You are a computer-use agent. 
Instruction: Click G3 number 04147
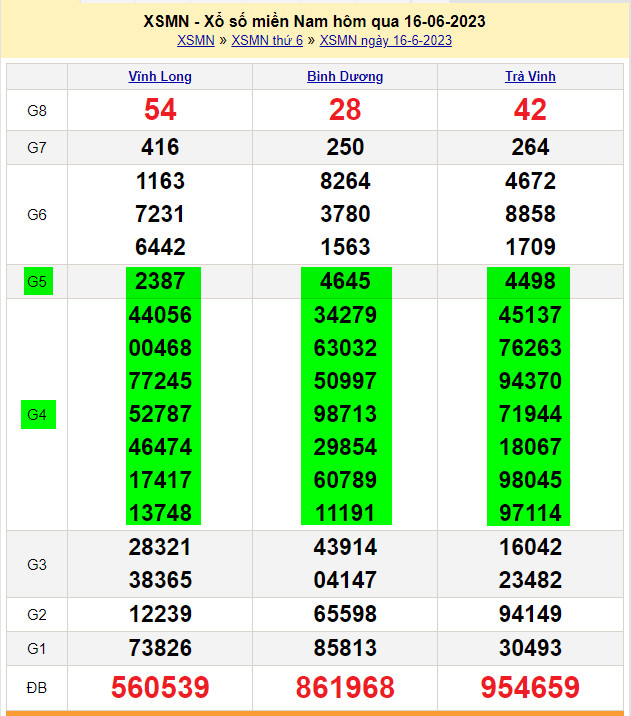coord(345,580)
